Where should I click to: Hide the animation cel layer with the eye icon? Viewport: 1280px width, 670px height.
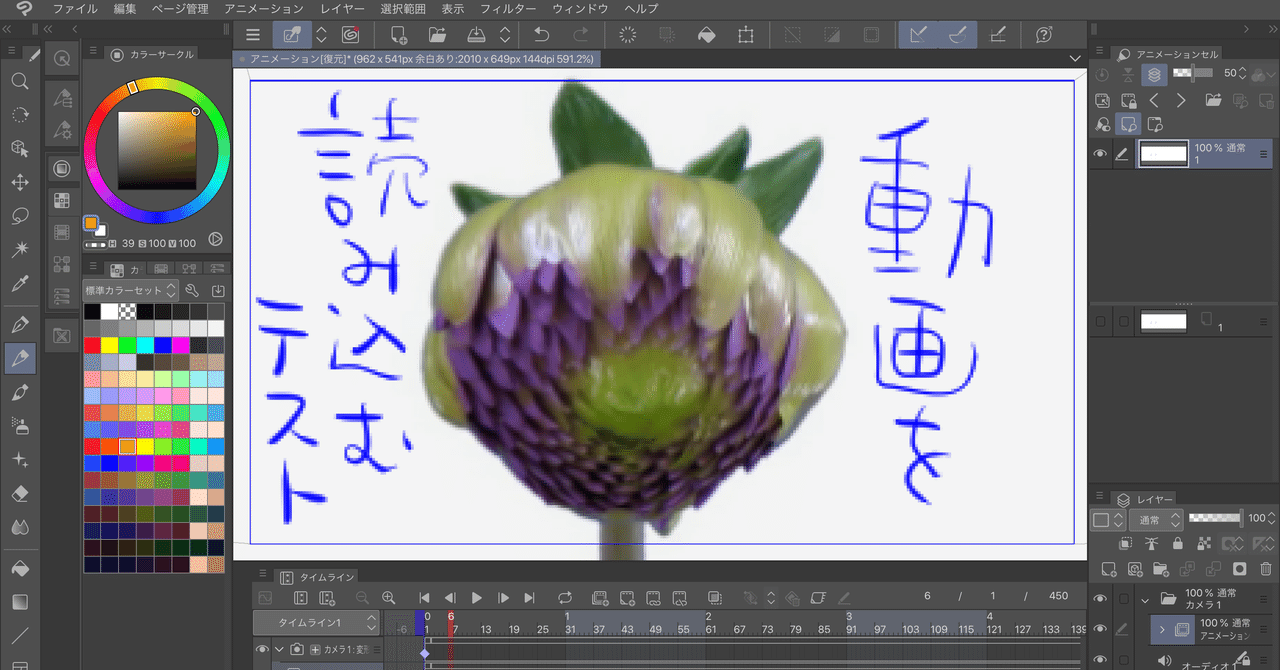tap(1099, 154)
